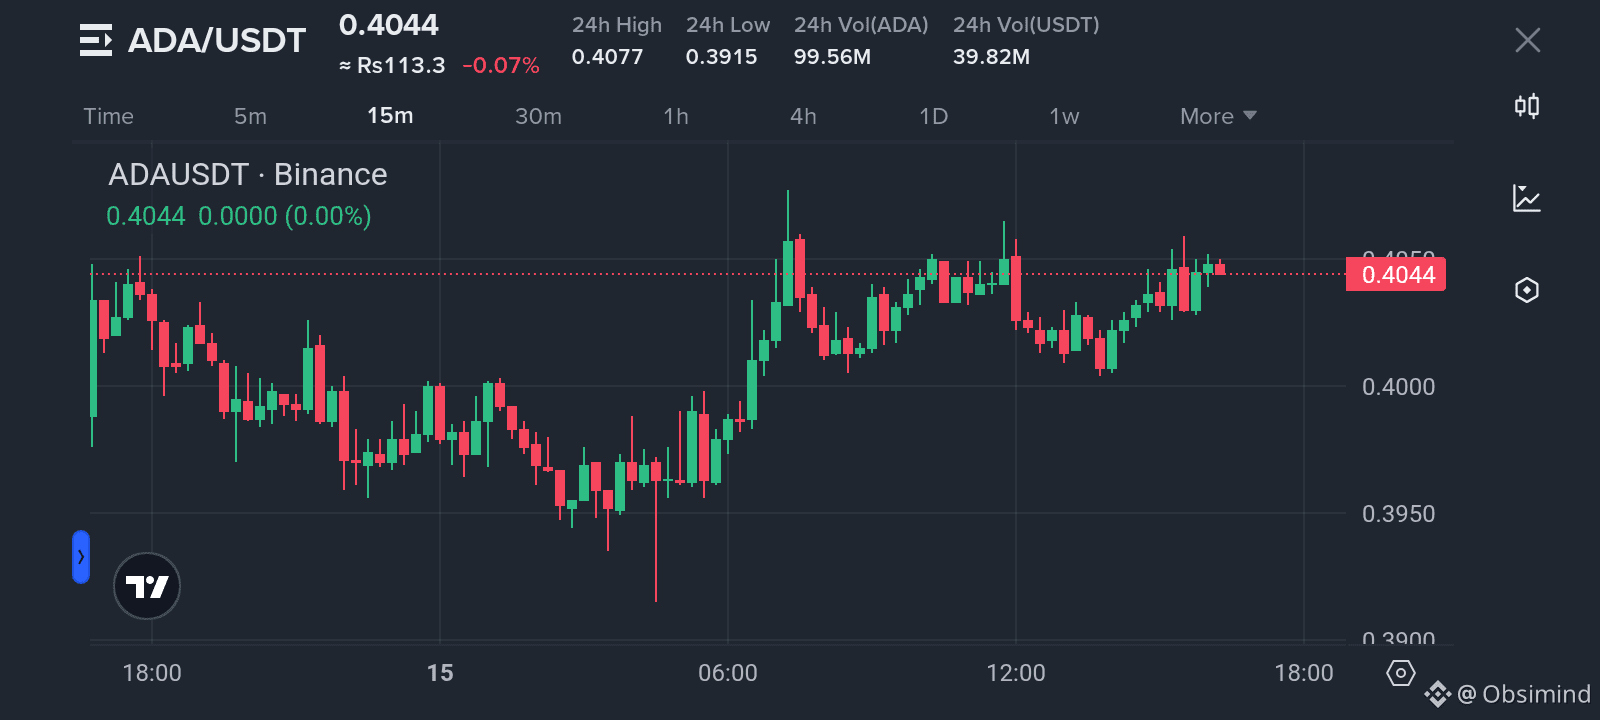Screen dimensions: 1600x720
Task: Expand the hidden left panel with blue arrow
Action: 81,557
